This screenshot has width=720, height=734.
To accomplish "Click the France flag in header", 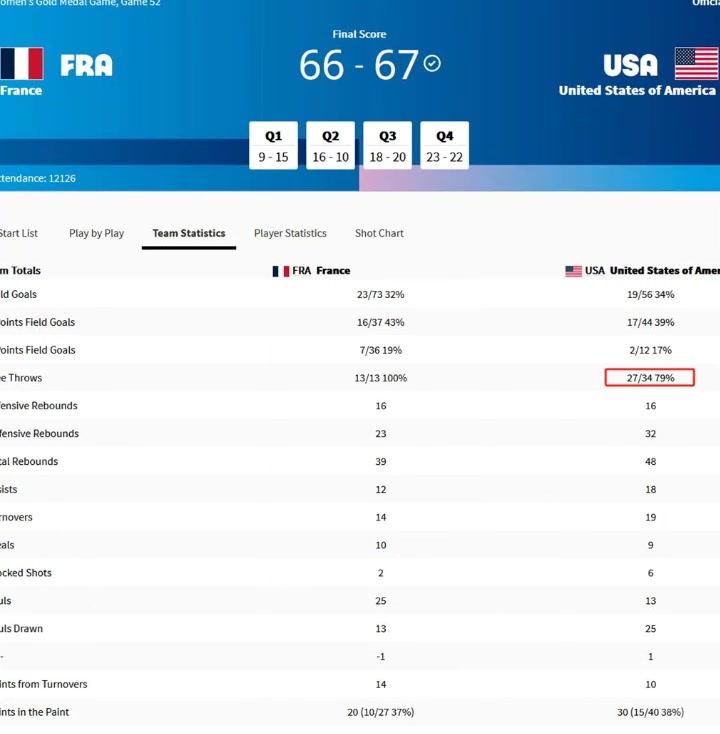I will click(x=22, y=64).
